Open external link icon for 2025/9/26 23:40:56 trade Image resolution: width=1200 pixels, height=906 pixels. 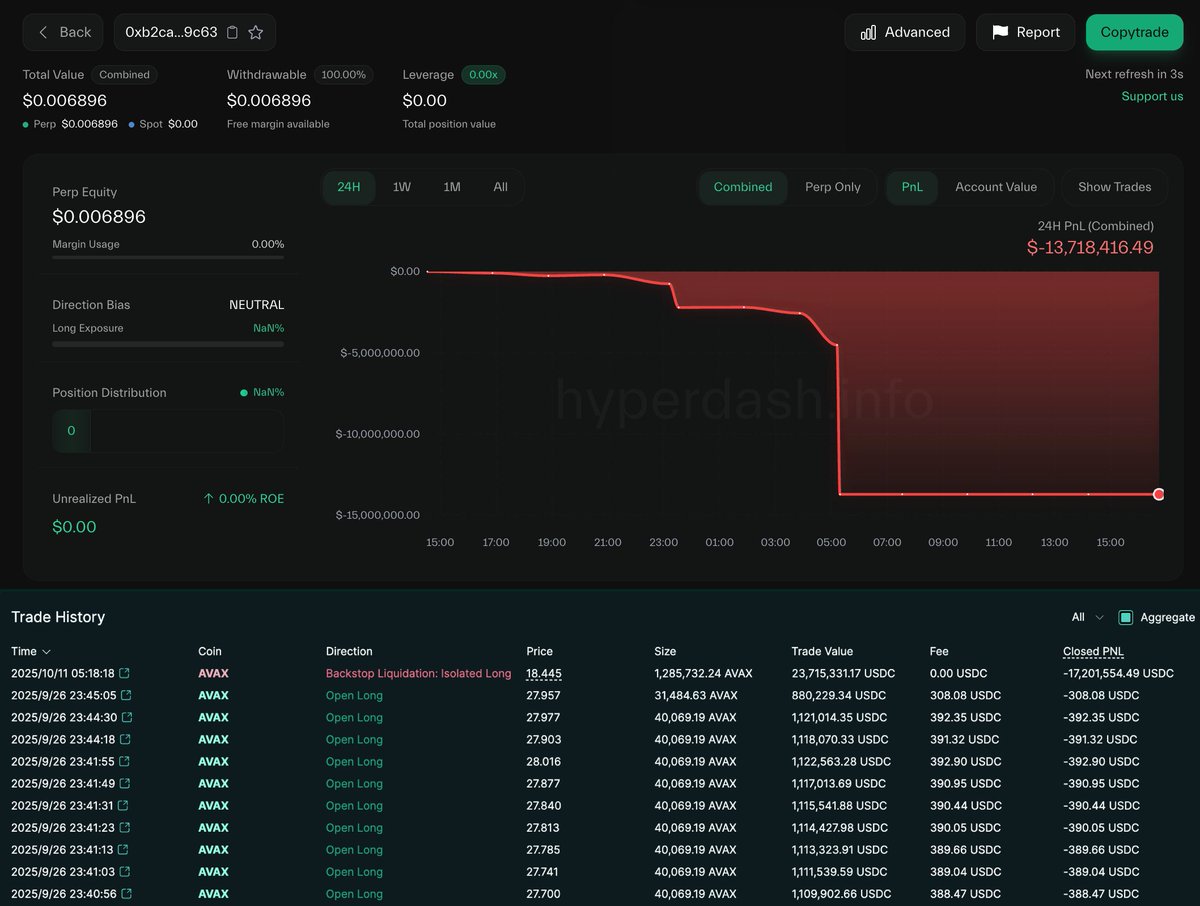pyautogui.click(x=126, y=894)
